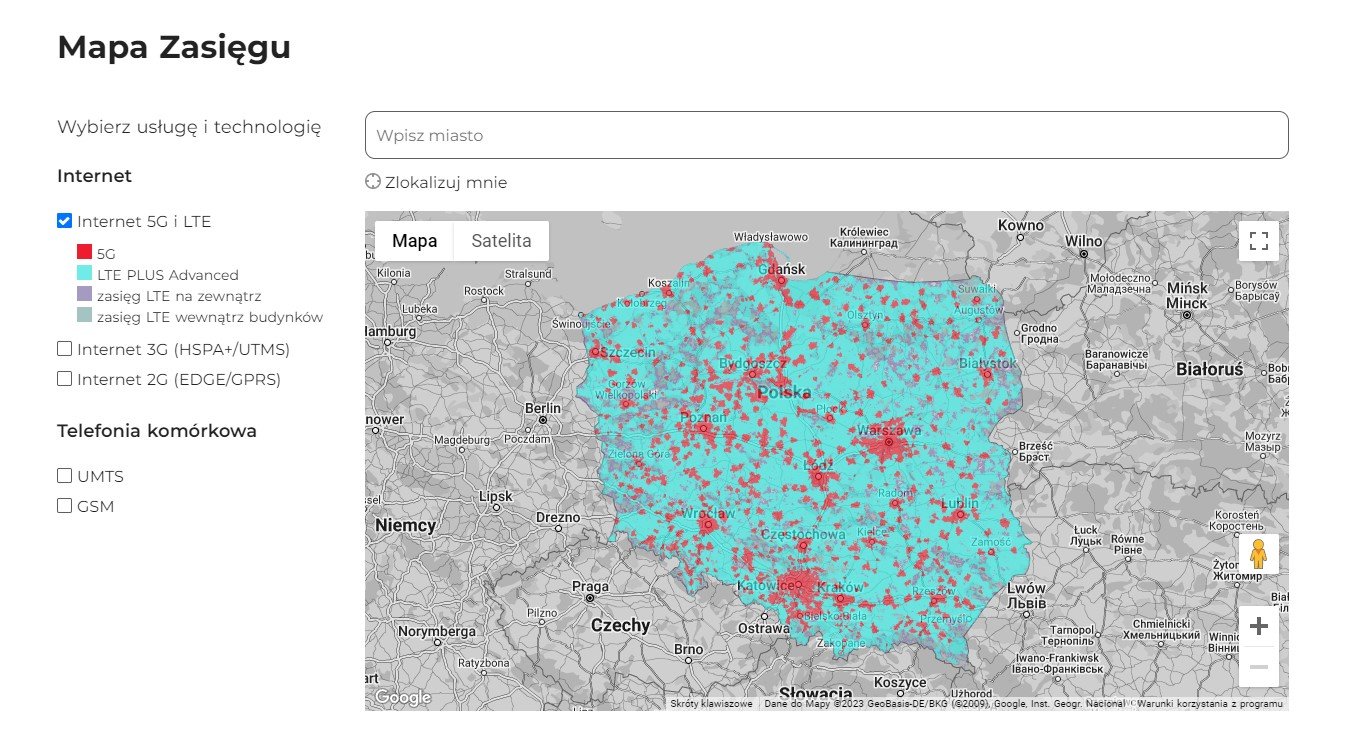Click the Ostrawa label on map

[x=763, y=628]
